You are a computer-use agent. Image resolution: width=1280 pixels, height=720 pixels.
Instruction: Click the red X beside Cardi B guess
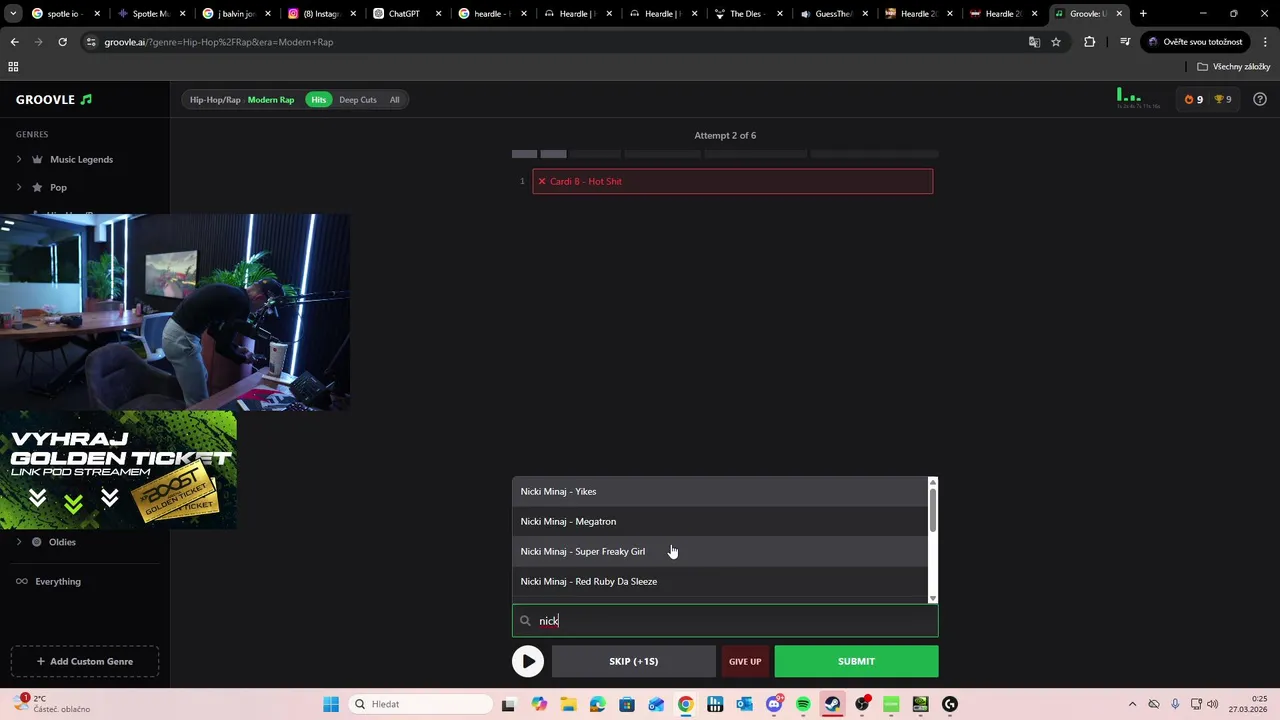pyautogui.click(x=542, y=181)
